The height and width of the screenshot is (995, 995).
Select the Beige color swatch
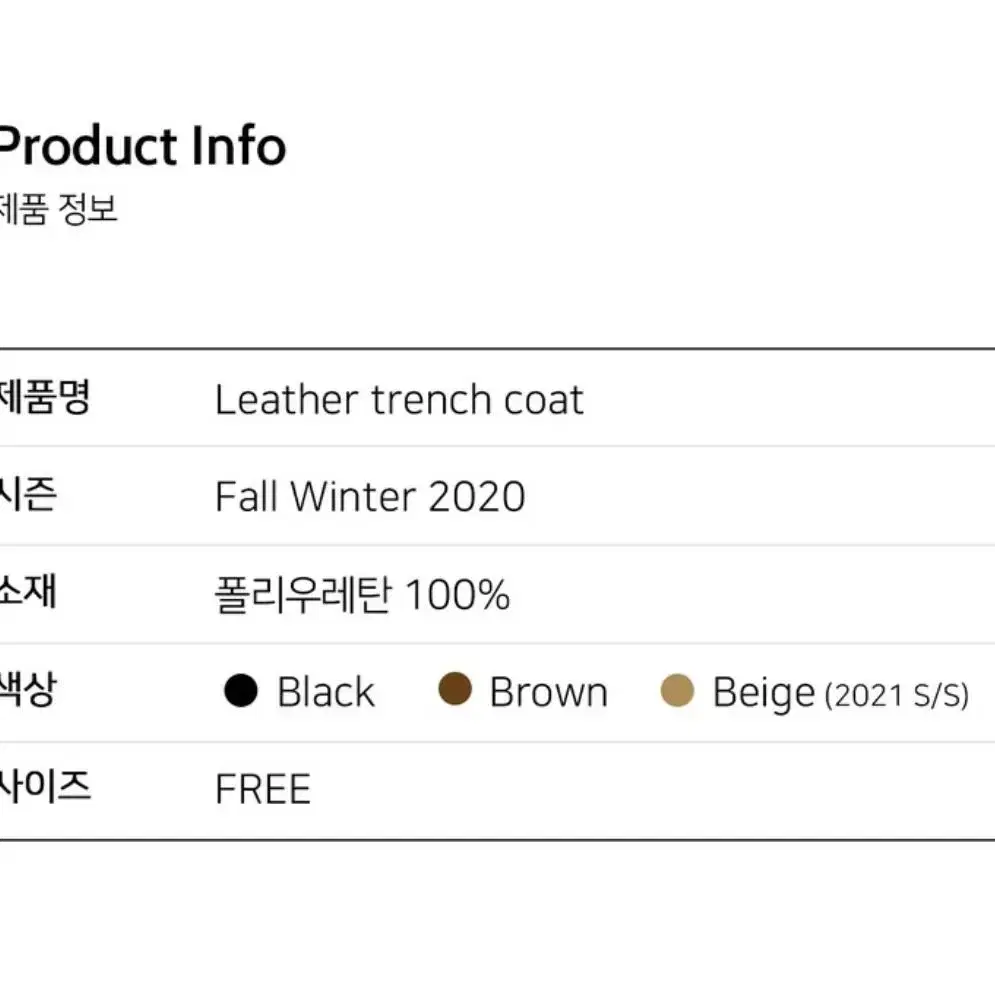(x=677, y=690)
